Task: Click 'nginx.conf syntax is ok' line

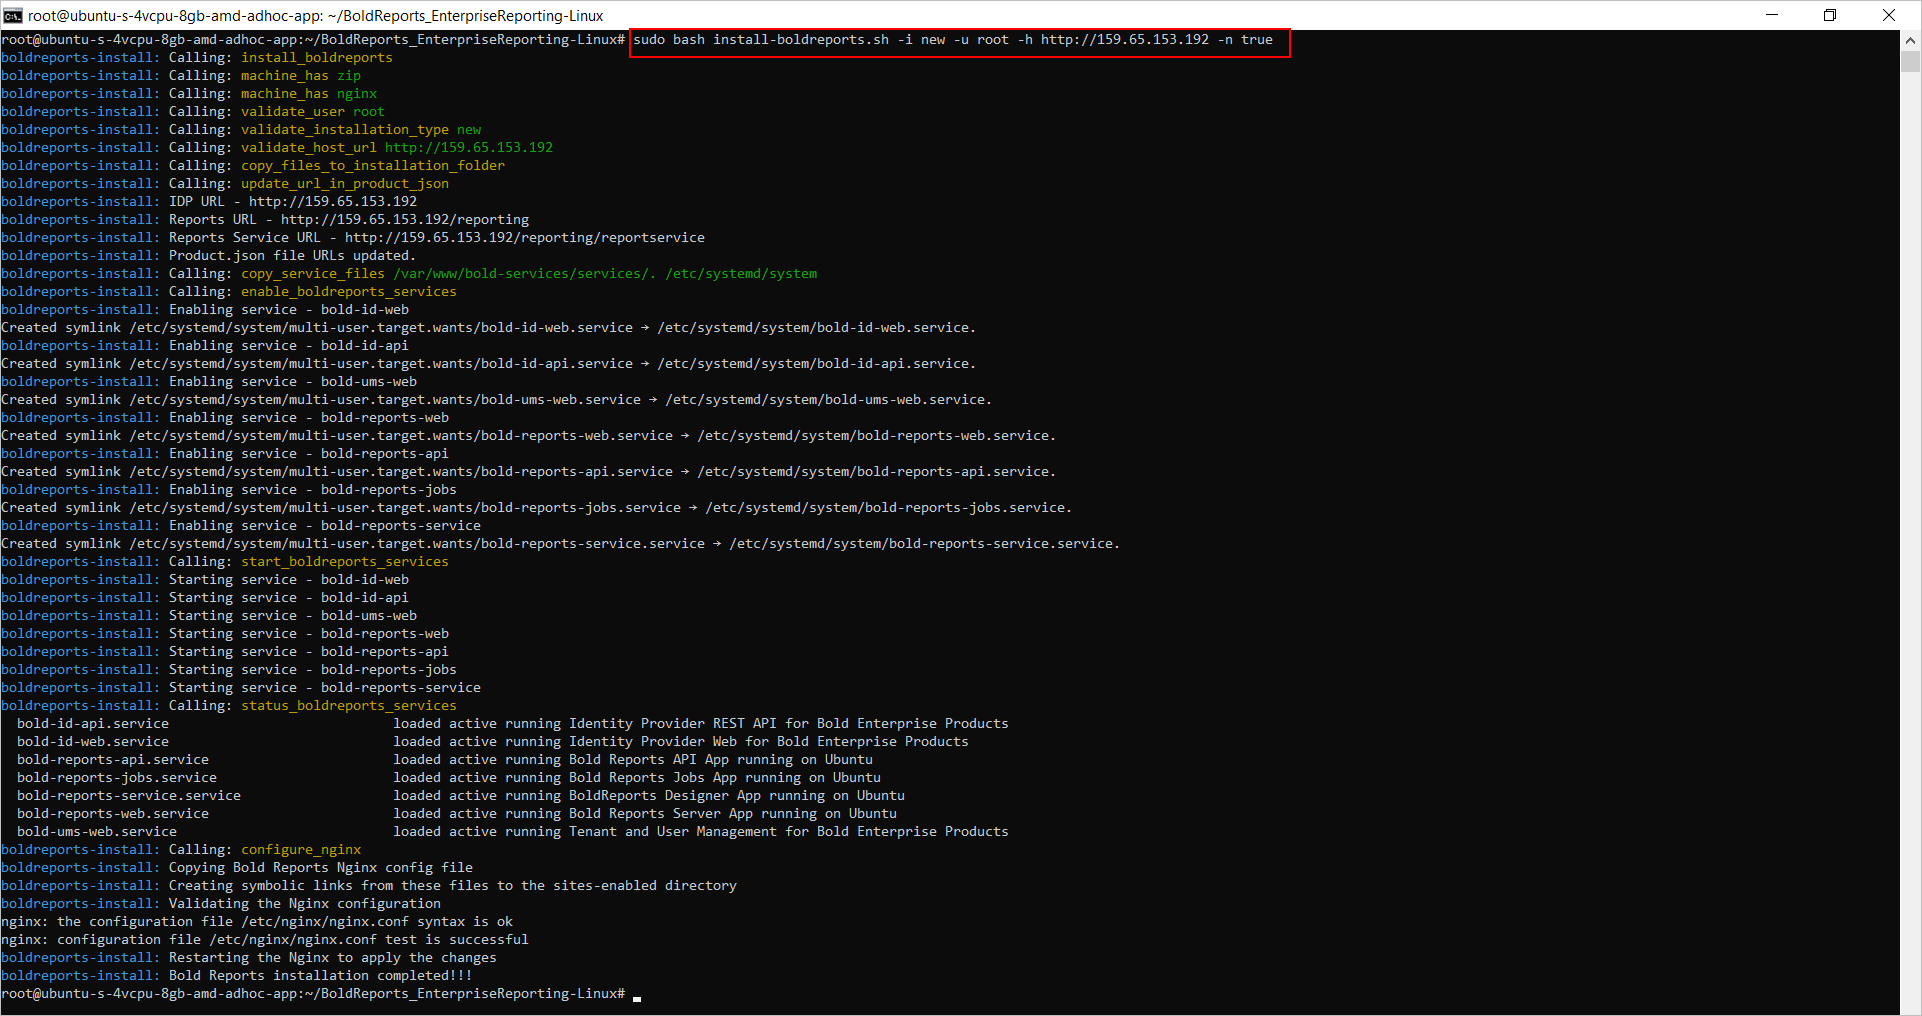Action: [x=257, y=922]
